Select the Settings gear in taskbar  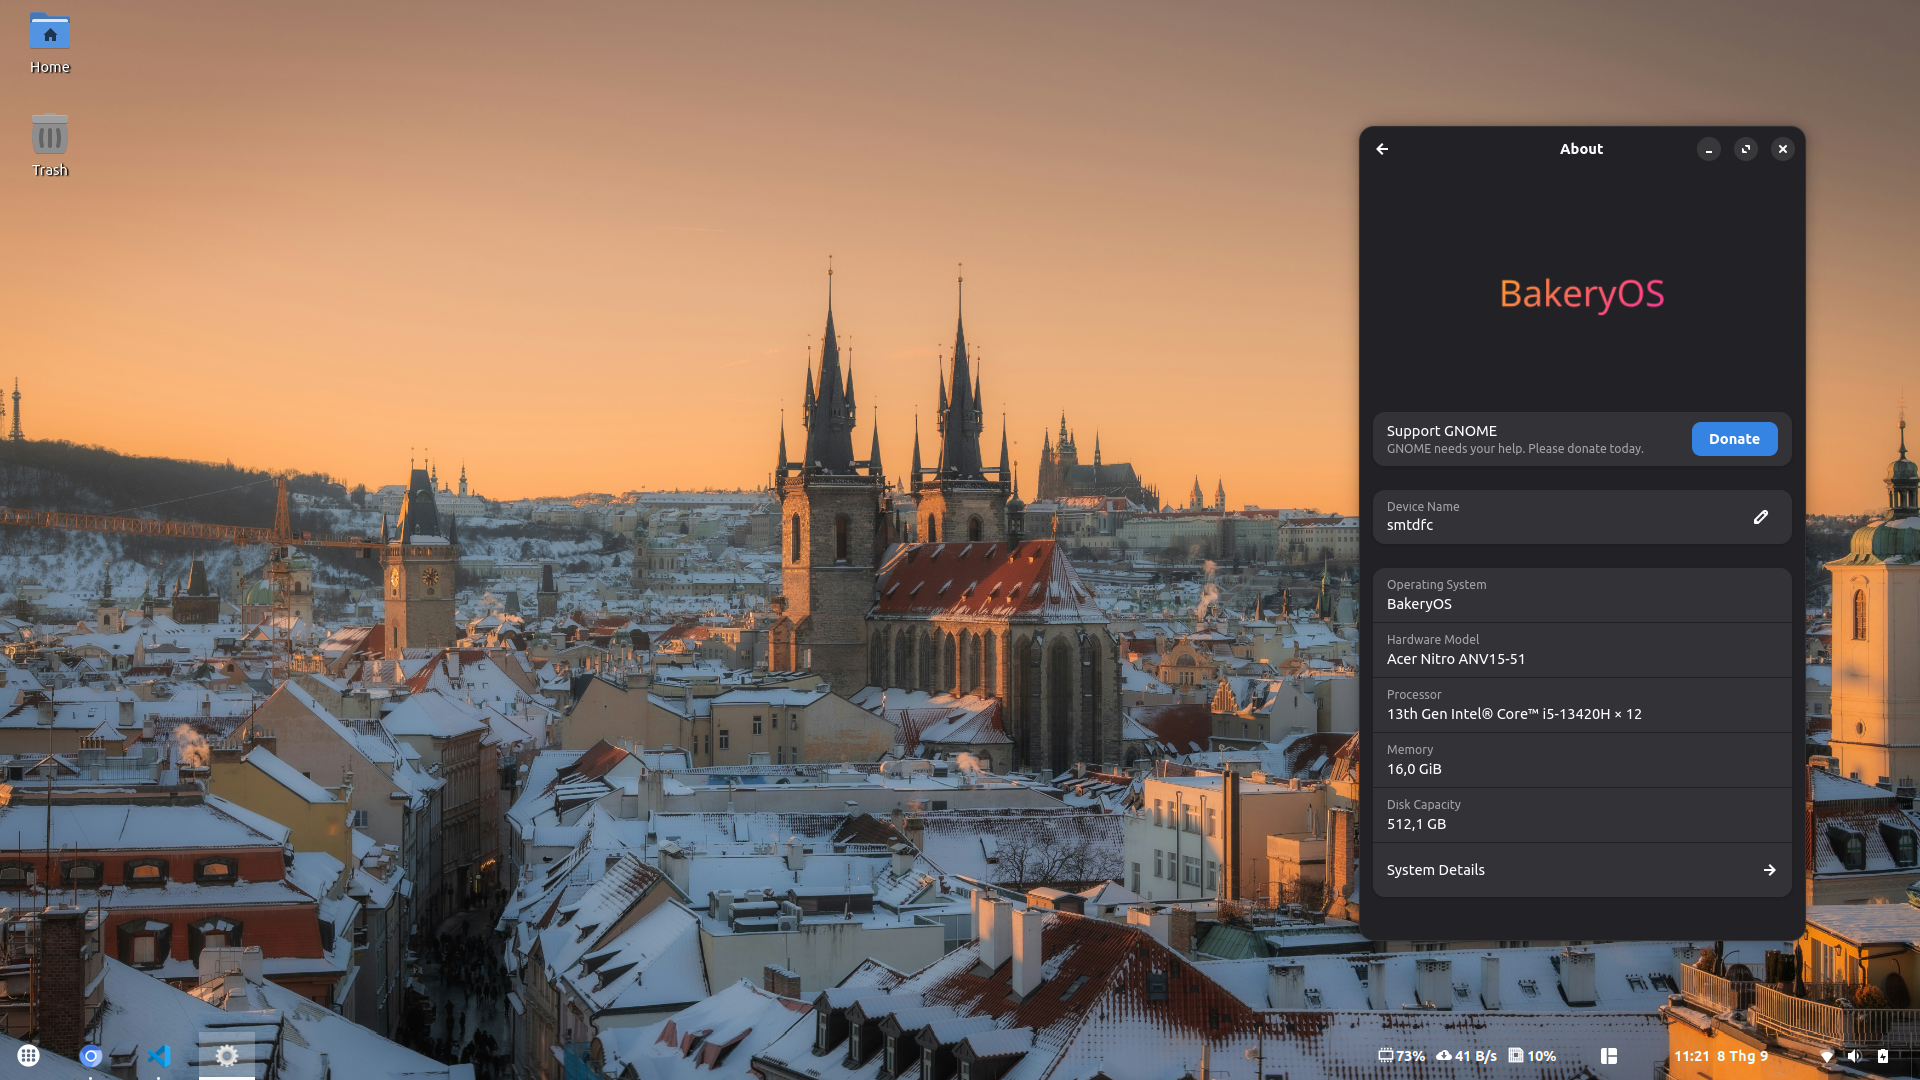tap(227, 1056)
